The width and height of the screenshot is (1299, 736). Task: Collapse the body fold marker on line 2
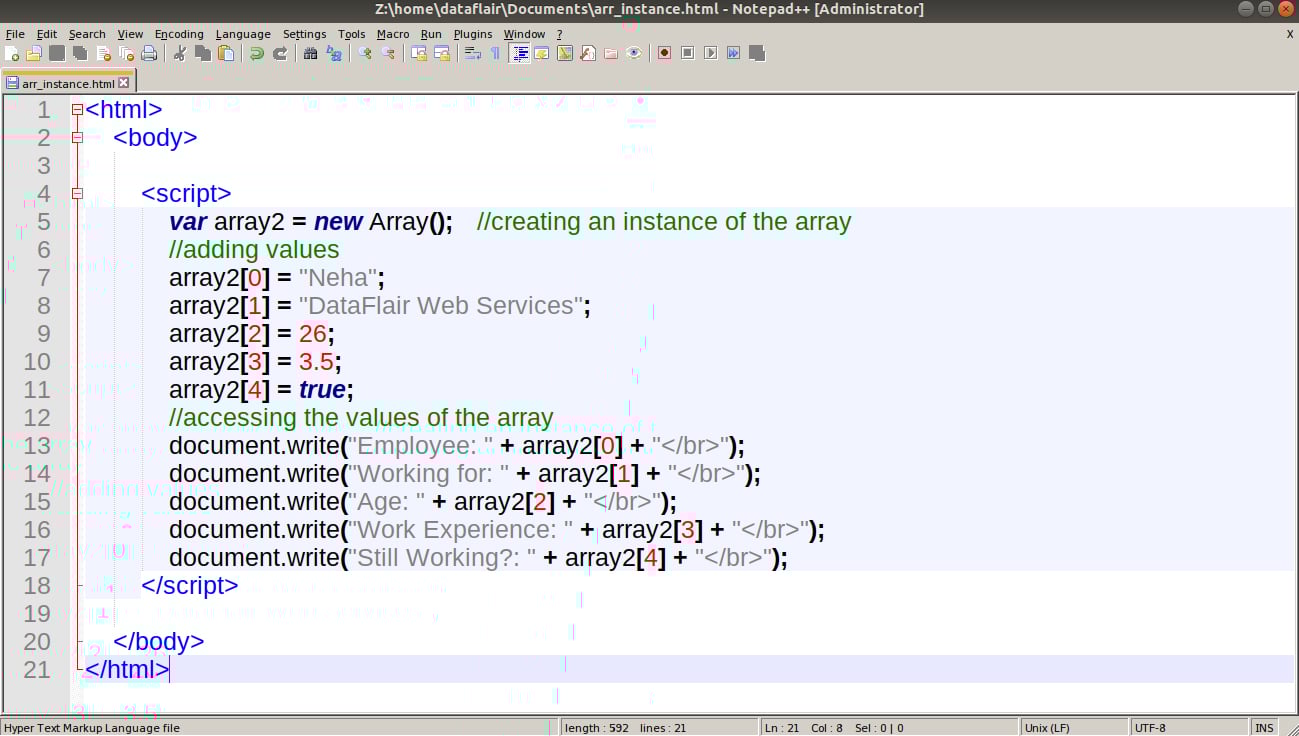click(77, 138)
